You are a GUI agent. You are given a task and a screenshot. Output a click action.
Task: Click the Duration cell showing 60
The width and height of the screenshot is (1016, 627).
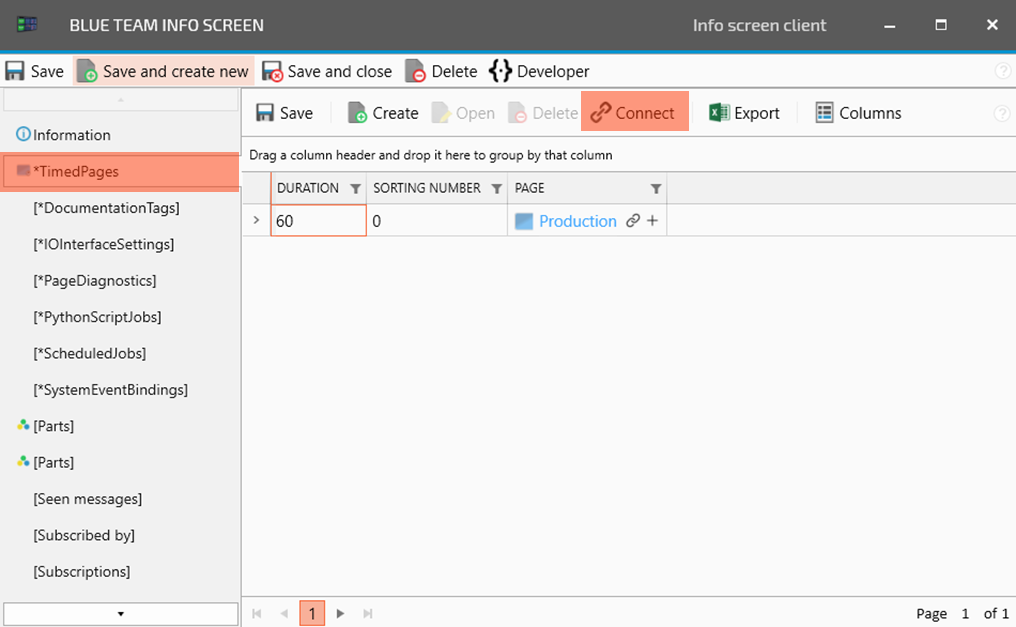click(318, 221)
